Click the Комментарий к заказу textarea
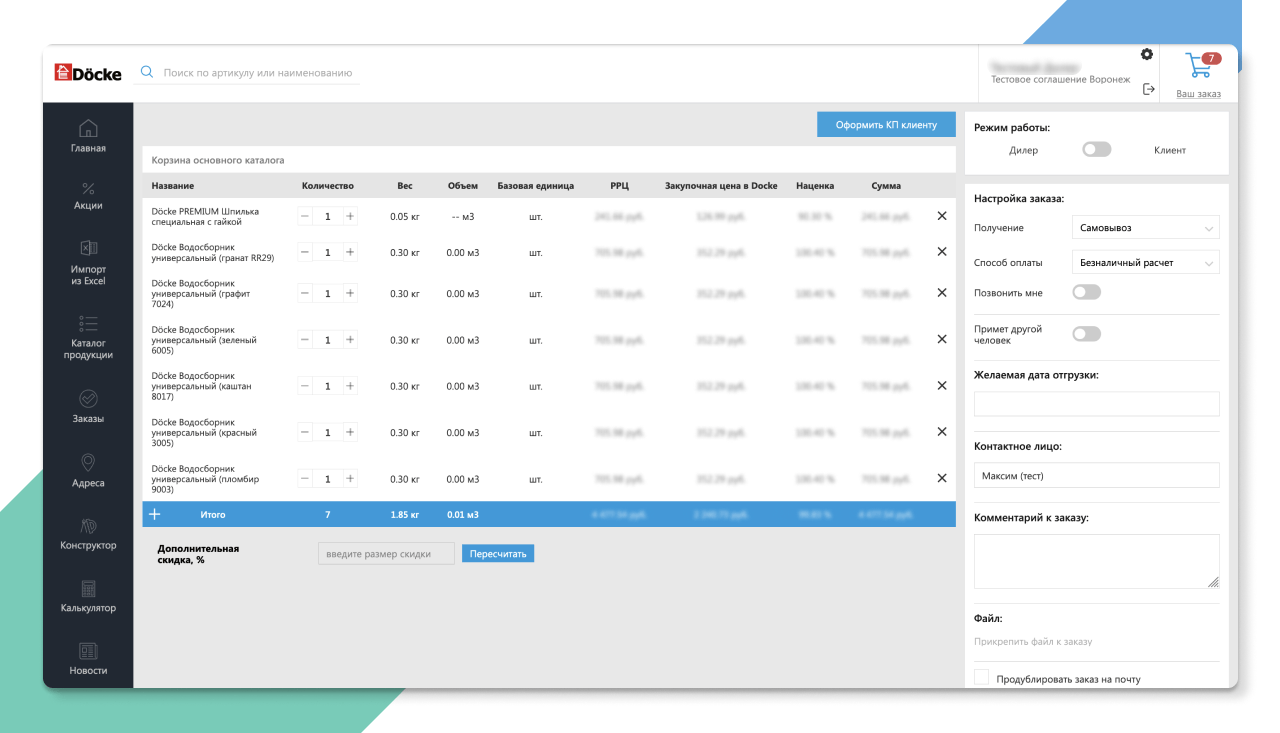This screenshot has width=1280, height=733. pos(1097,562)
